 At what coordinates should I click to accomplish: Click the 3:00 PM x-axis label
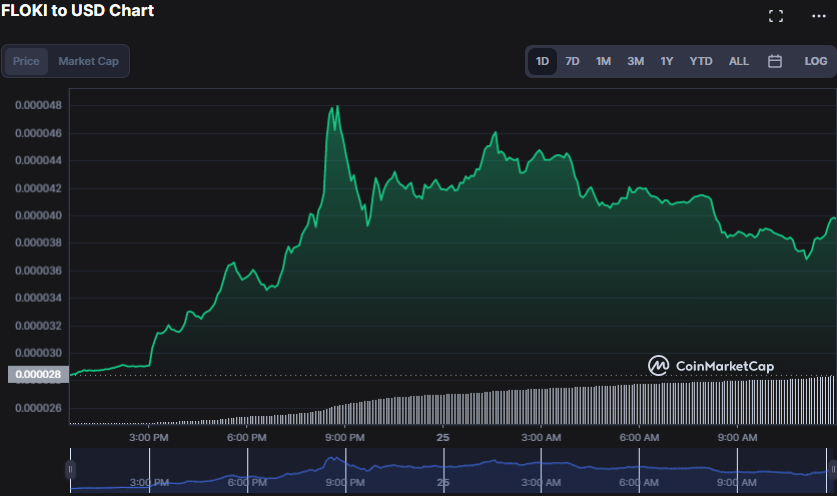[148, 437]
